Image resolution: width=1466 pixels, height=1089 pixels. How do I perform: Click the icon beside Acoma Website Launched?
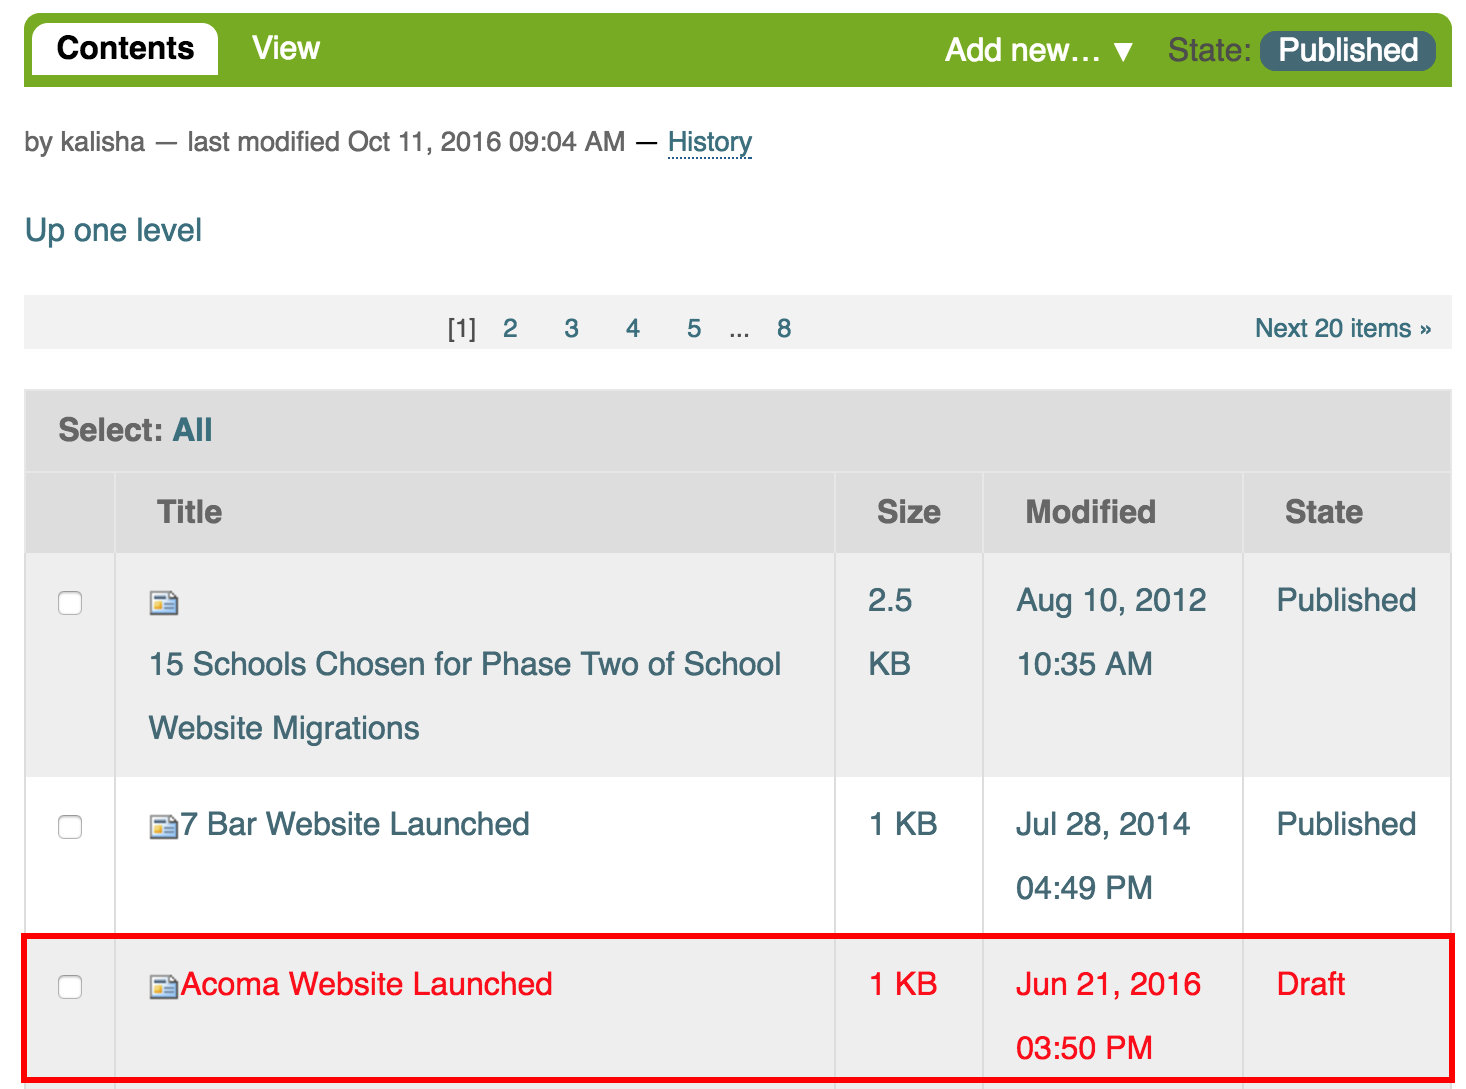[x=164, y=987]
